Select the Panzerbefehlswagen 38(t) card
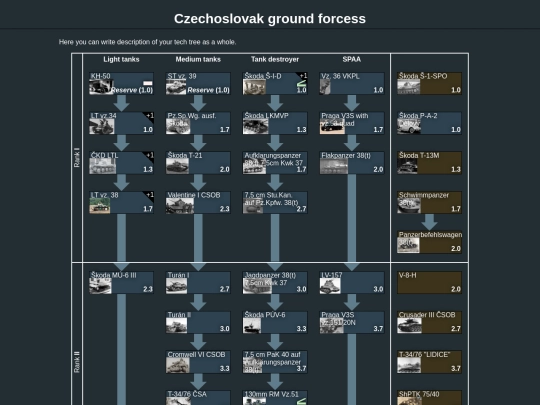Image resolution: width=540 pixels, height=405 pixels. [x=429, y=242]
